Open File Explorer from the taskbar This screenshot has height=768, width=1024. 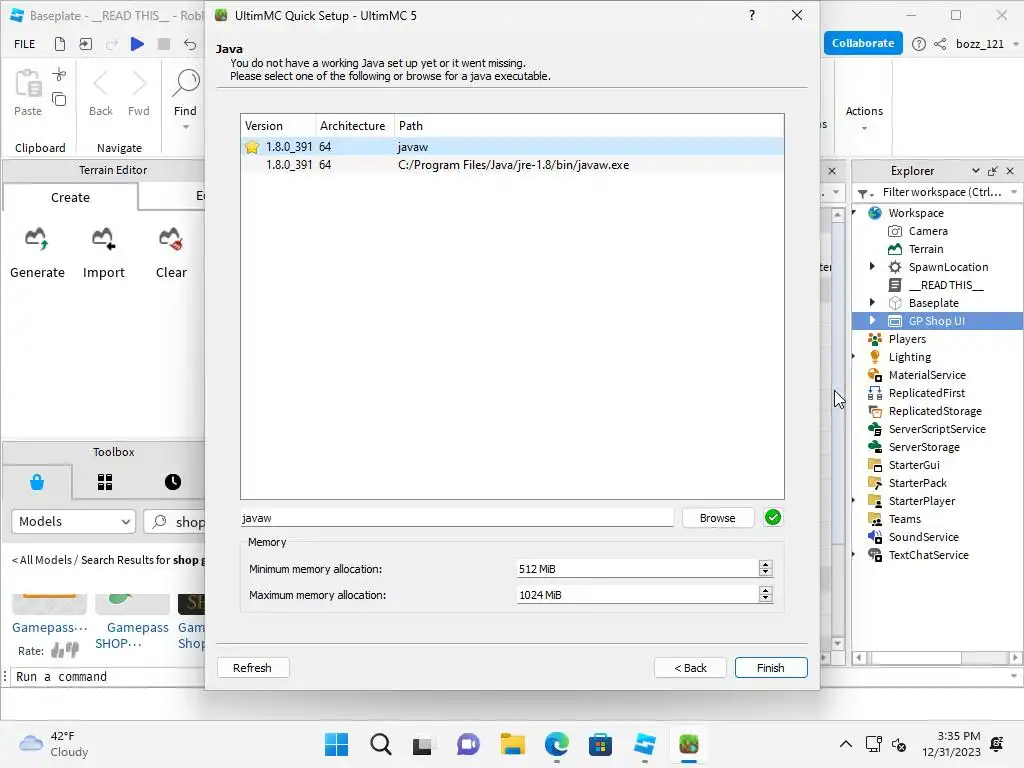click(513, 744)
